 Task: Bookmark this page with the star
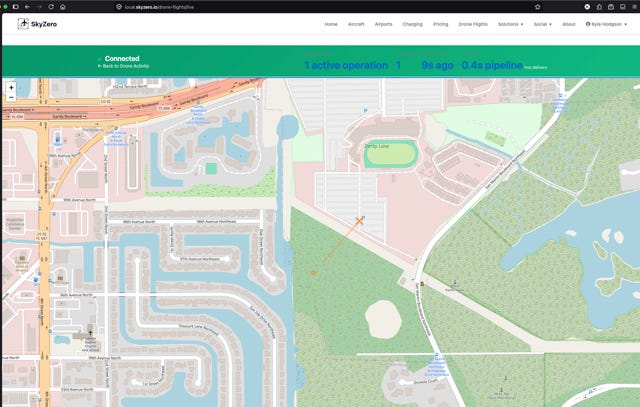(538, 7)
